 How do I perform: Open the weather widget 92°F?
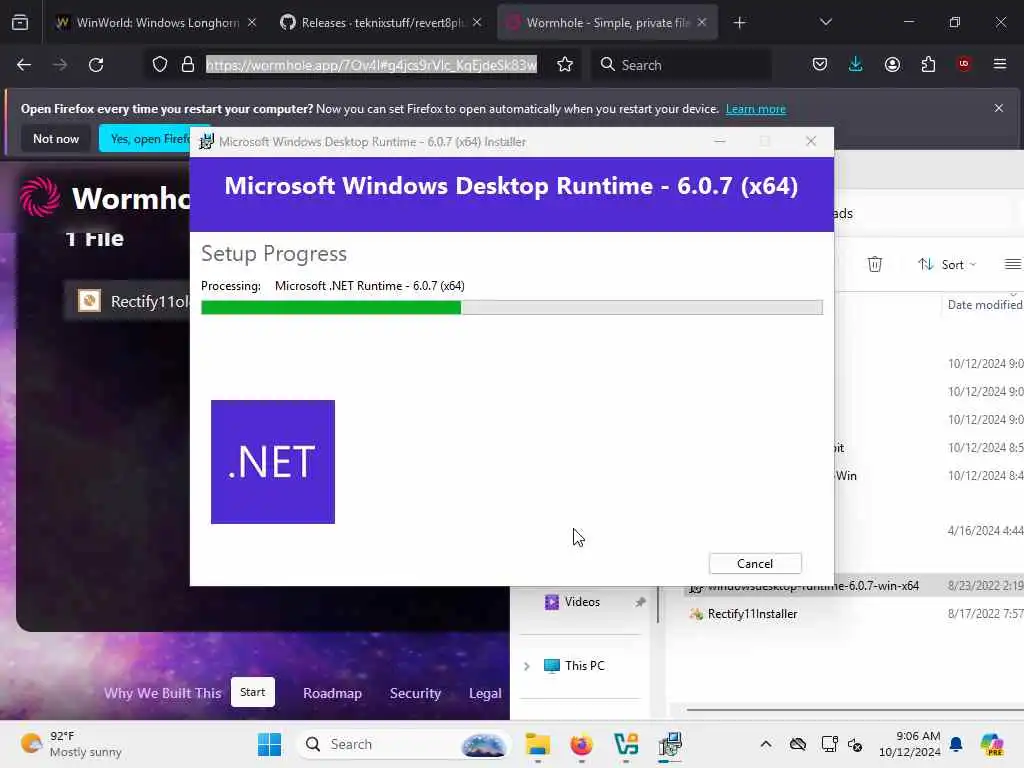[71, 744]
